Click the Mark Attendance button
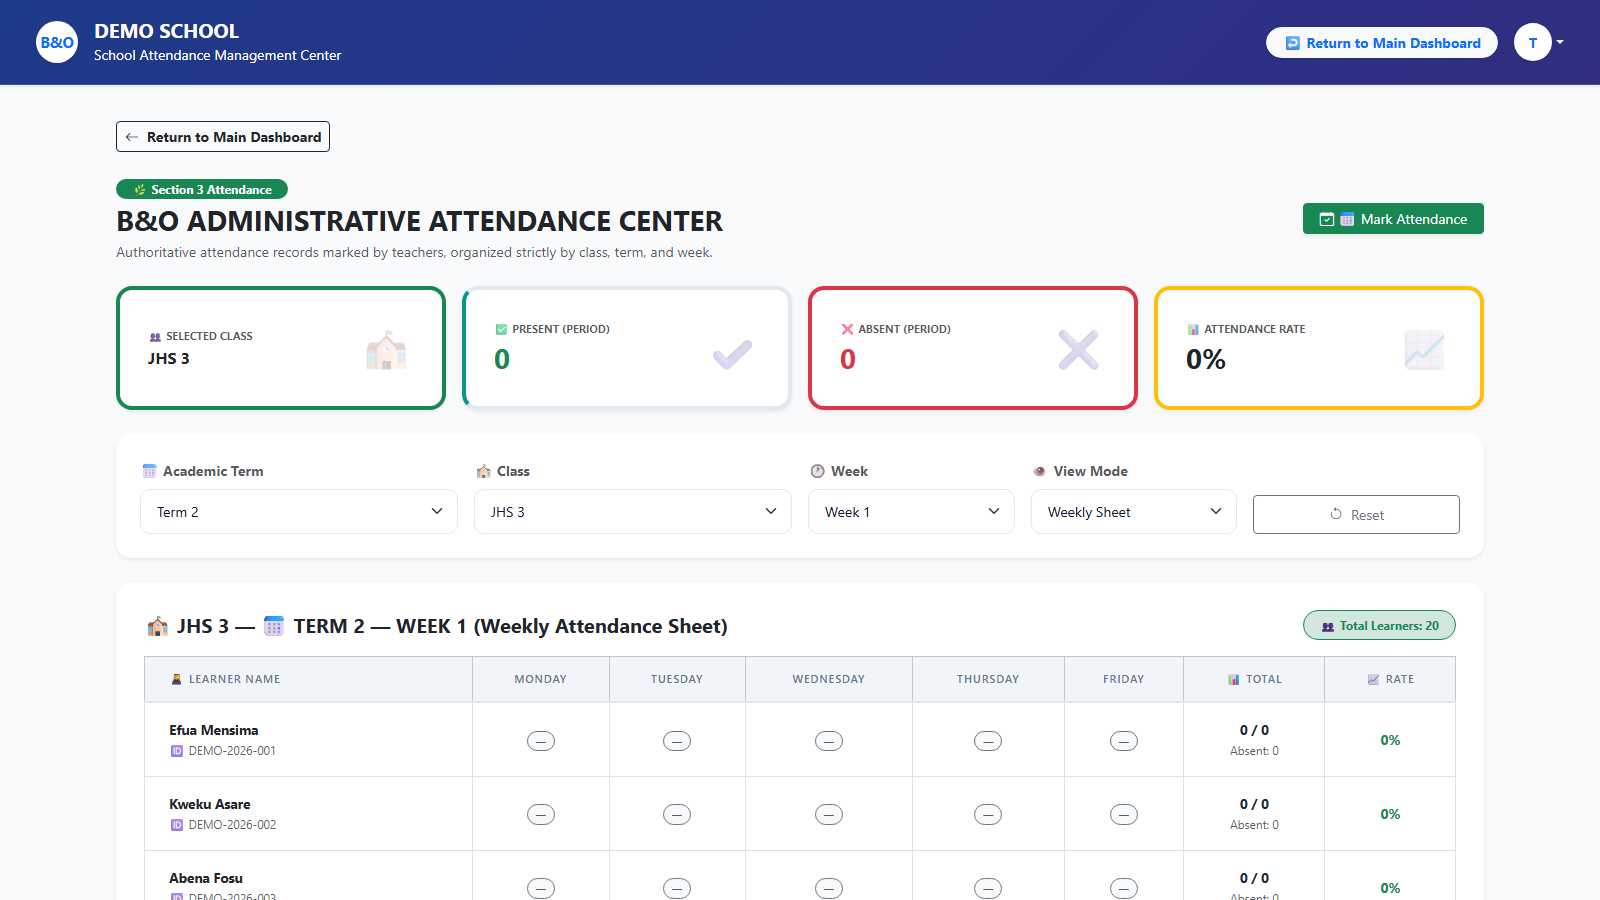This screenshot has height=900, width=1600. point(1393,219)
